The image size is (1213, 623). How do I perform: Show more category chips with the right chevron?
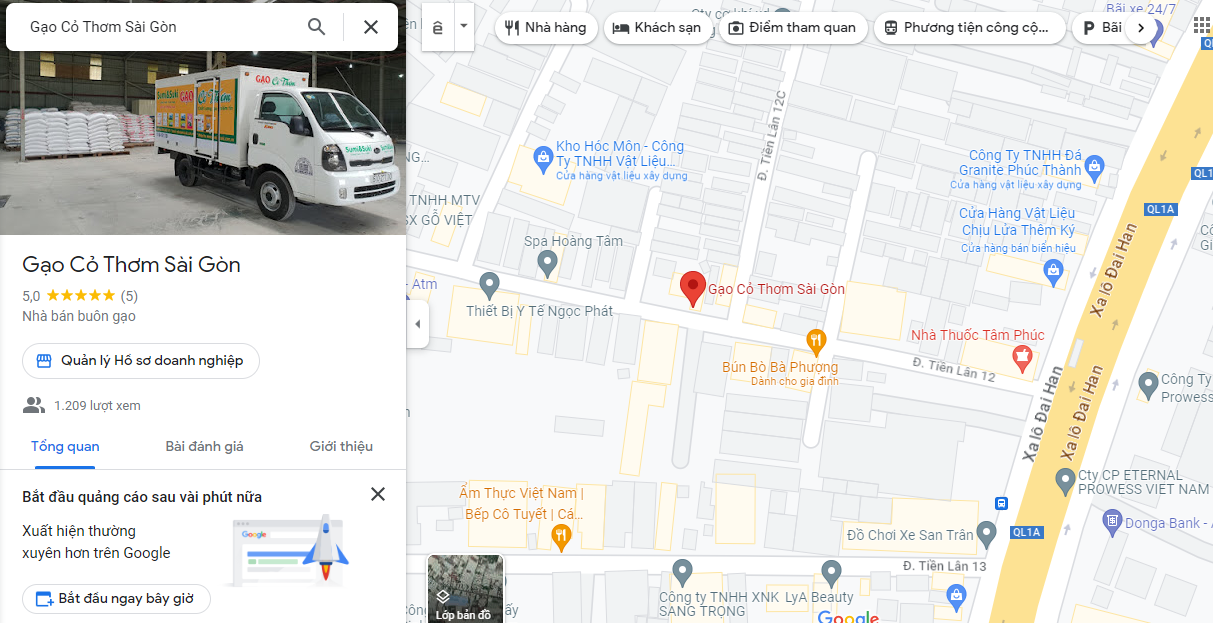coord(1141,28)
